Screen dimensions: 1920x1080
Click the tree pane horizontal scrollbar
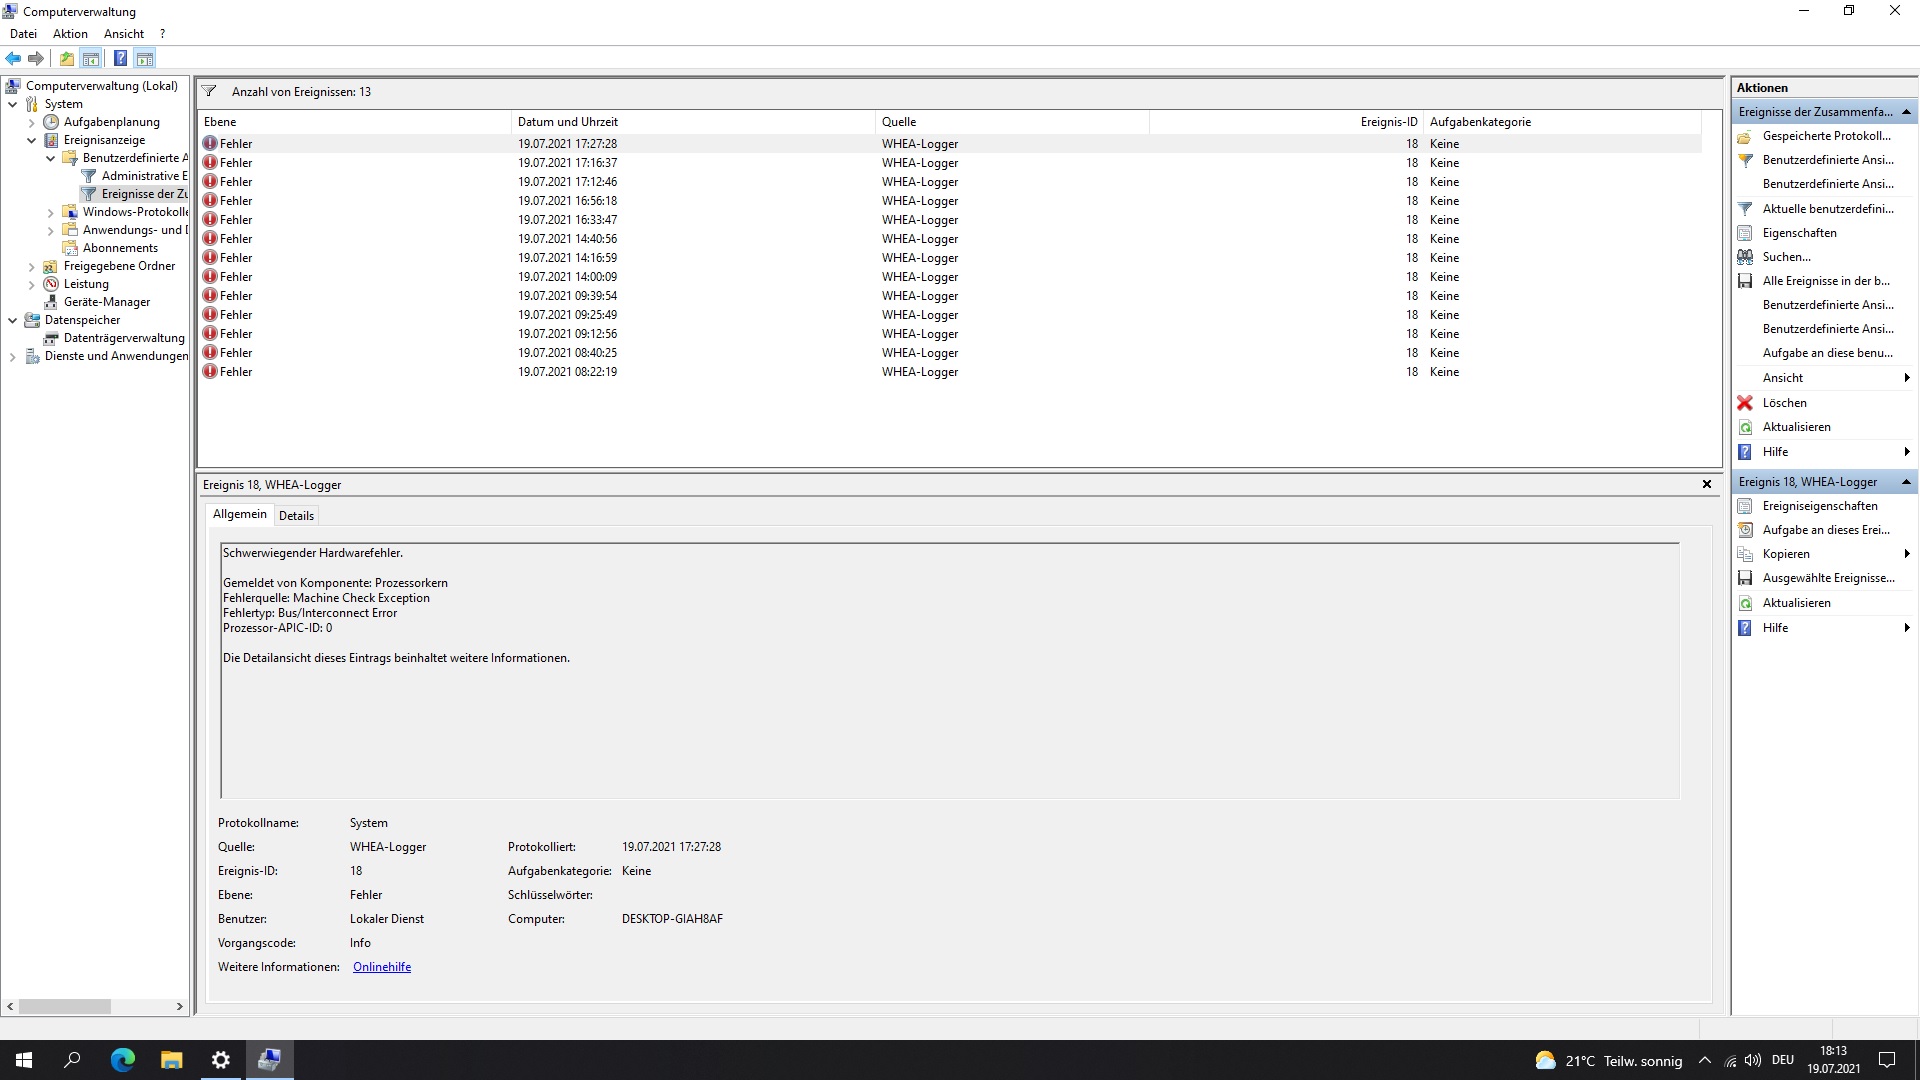point(64,1006)
